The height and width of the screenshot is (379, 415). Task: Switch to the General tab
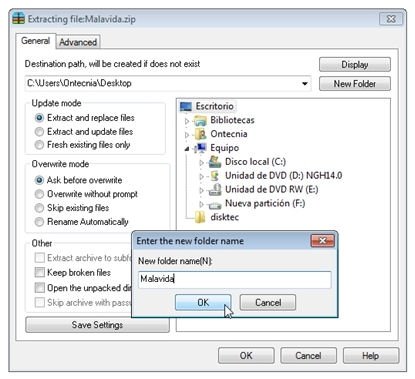tap(36, 41)
